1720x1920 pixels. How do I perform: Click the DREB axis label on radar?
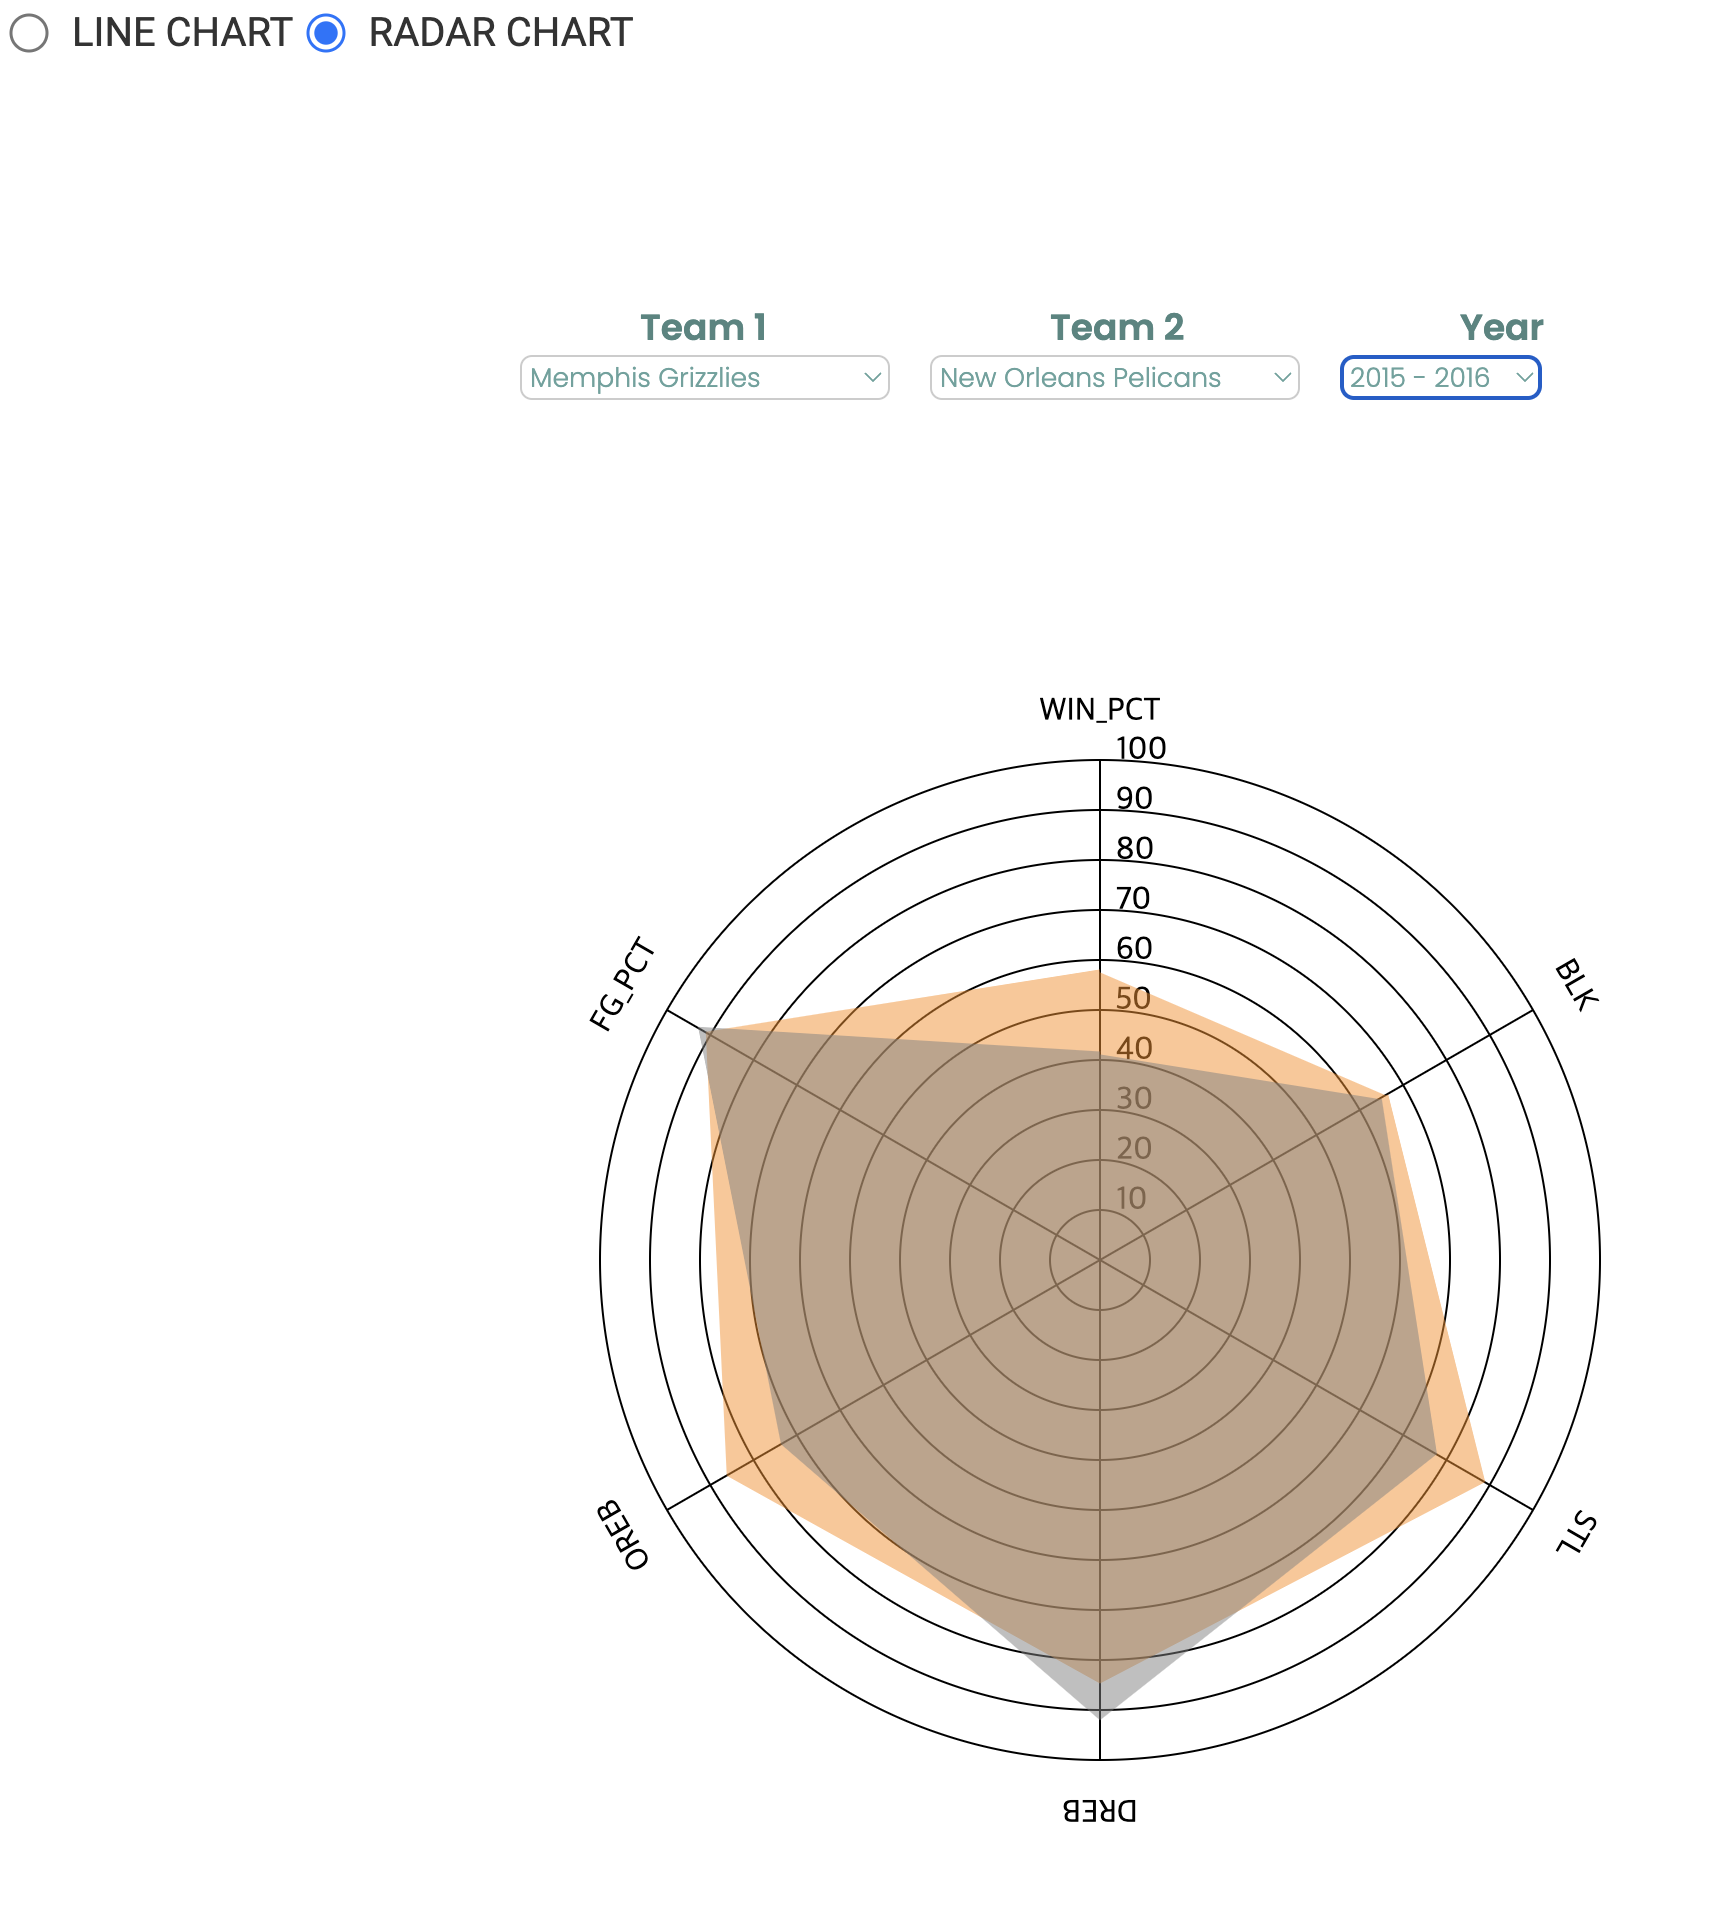pos(1099,1811)
